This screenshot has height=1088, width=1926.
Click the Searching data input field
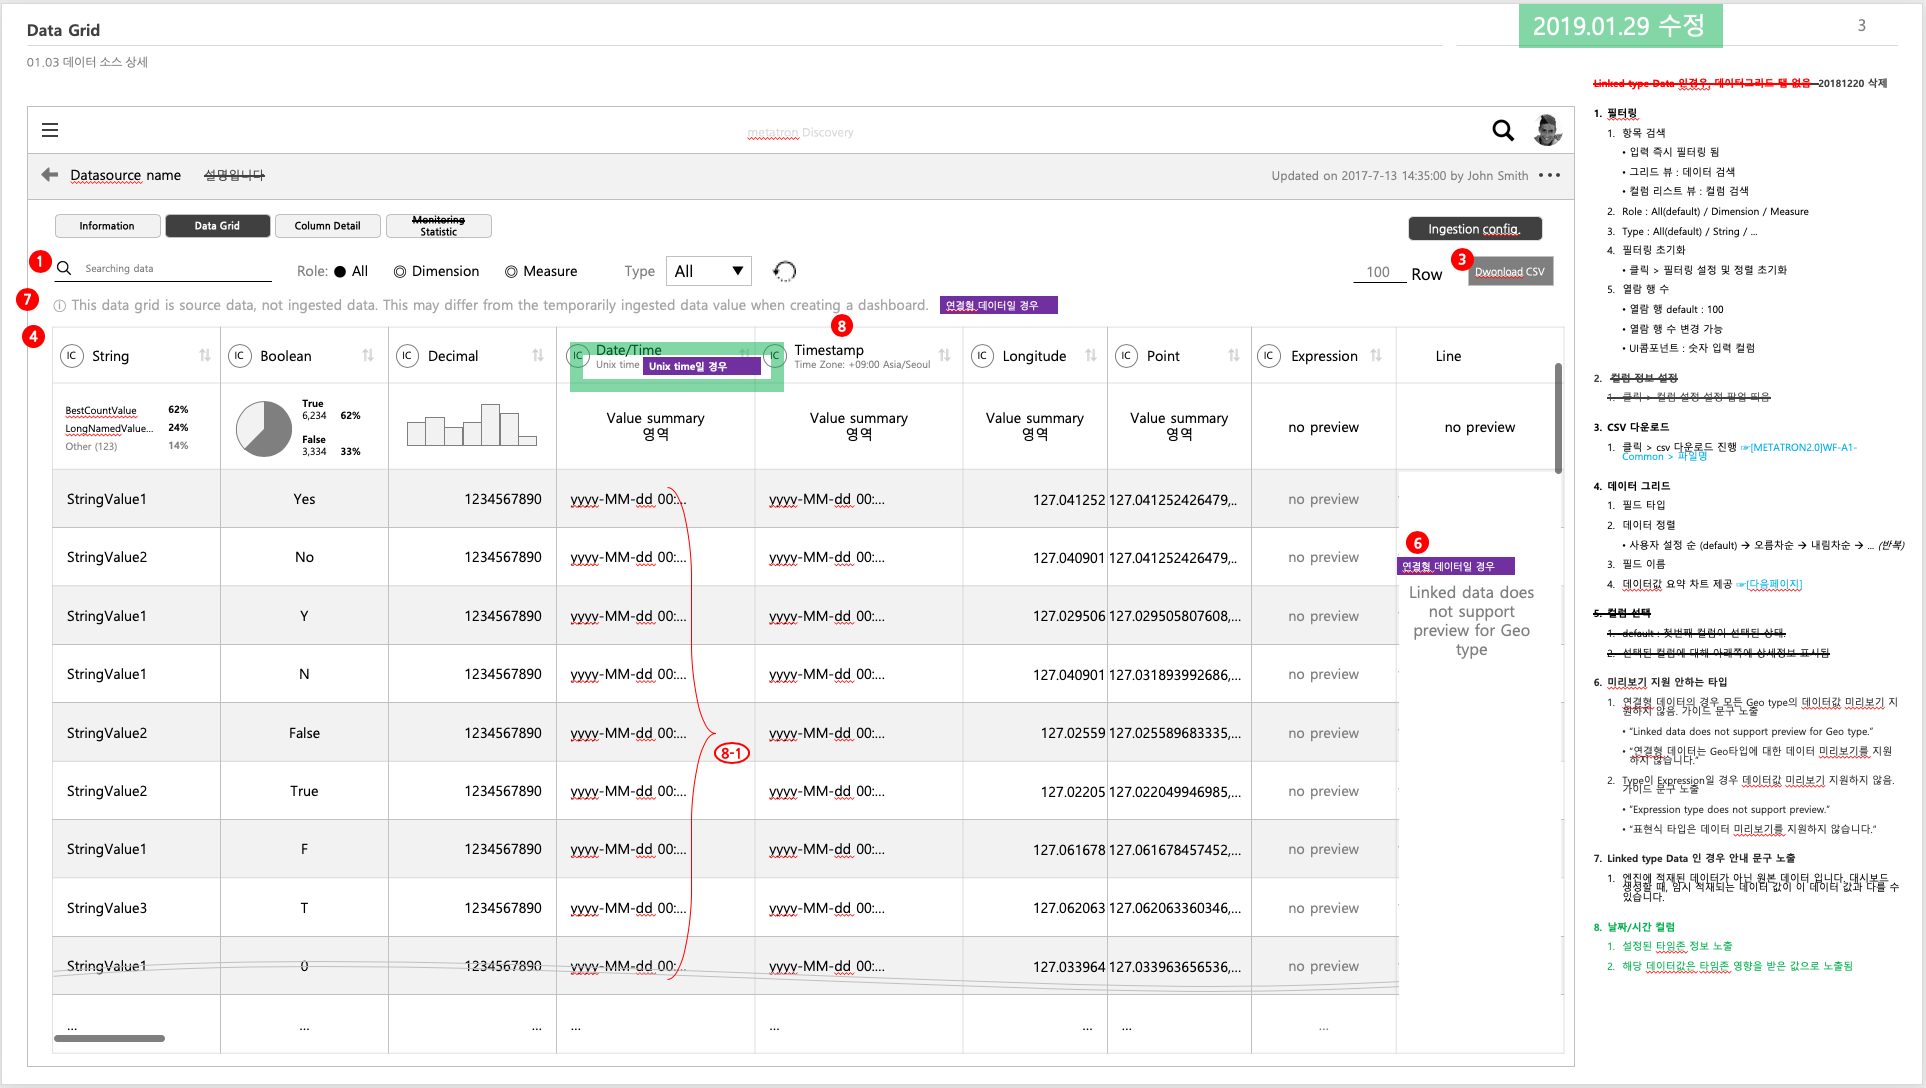tap(165, 268)
